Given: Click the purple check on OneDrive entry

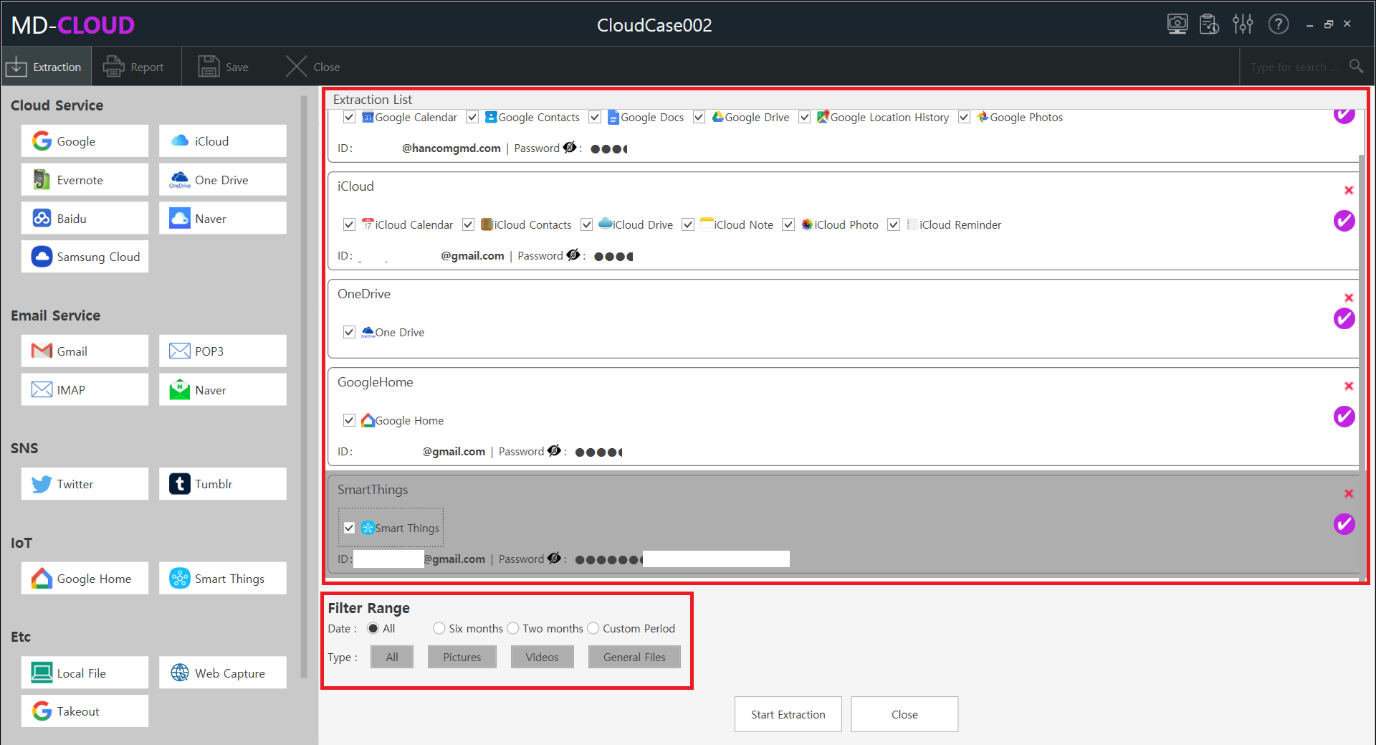Looking at the screenshot, I should point(1344,318).
